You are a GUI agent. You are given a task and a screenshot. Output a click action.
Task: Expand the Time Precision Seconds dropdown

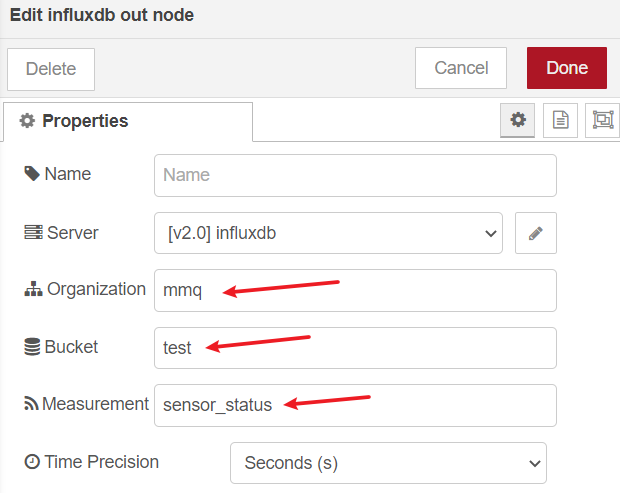point(388,463)
